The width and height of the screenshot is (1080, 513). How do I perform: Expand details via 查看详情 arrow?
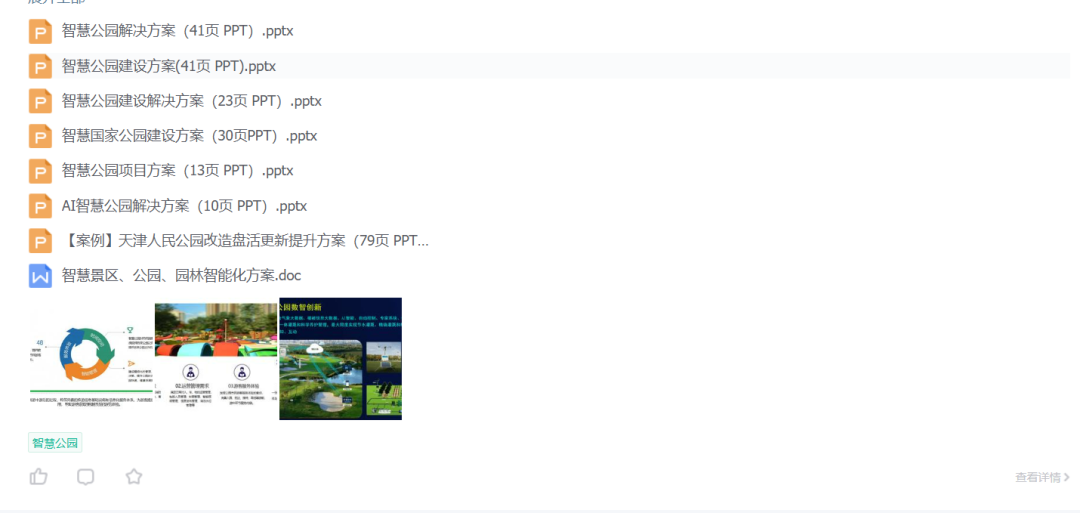[x=1042, y=478]
